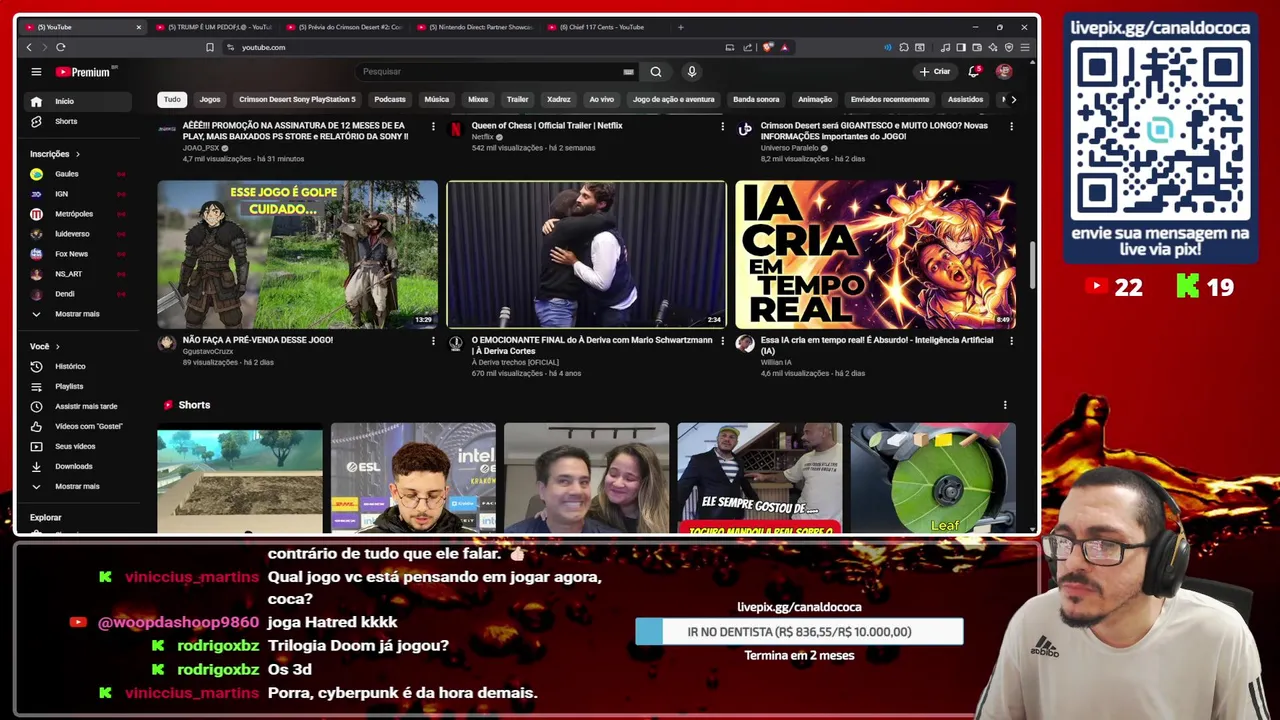Click the share page icon in address bar
Image resolution: width=1280 pixels, height=720 pixels.
coord(748,47)
